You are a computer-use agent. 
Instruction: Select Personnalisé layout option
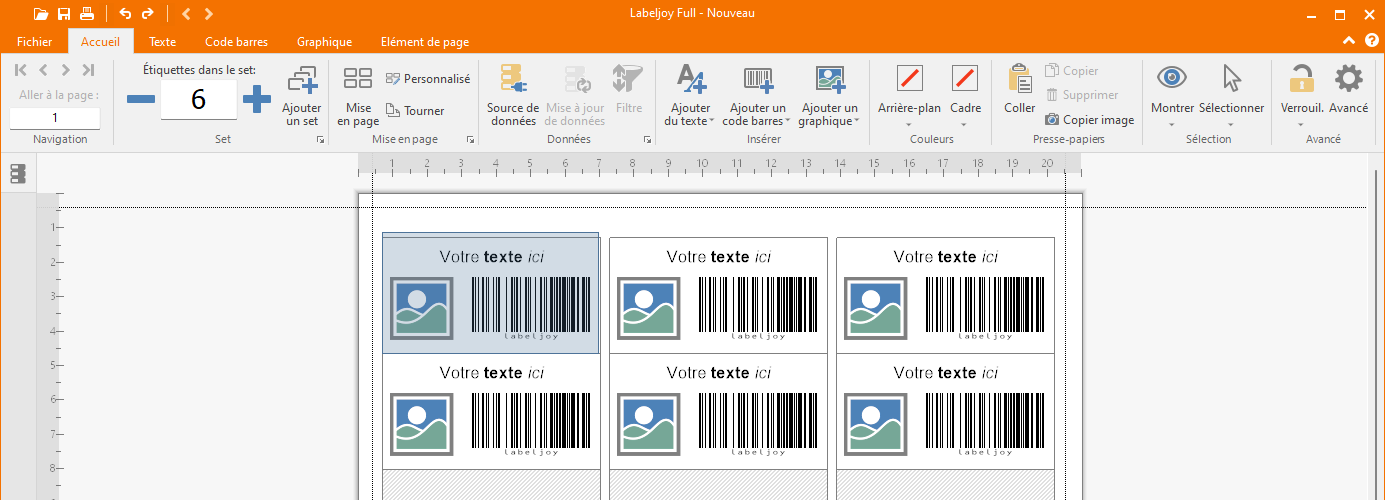point(428,79)
